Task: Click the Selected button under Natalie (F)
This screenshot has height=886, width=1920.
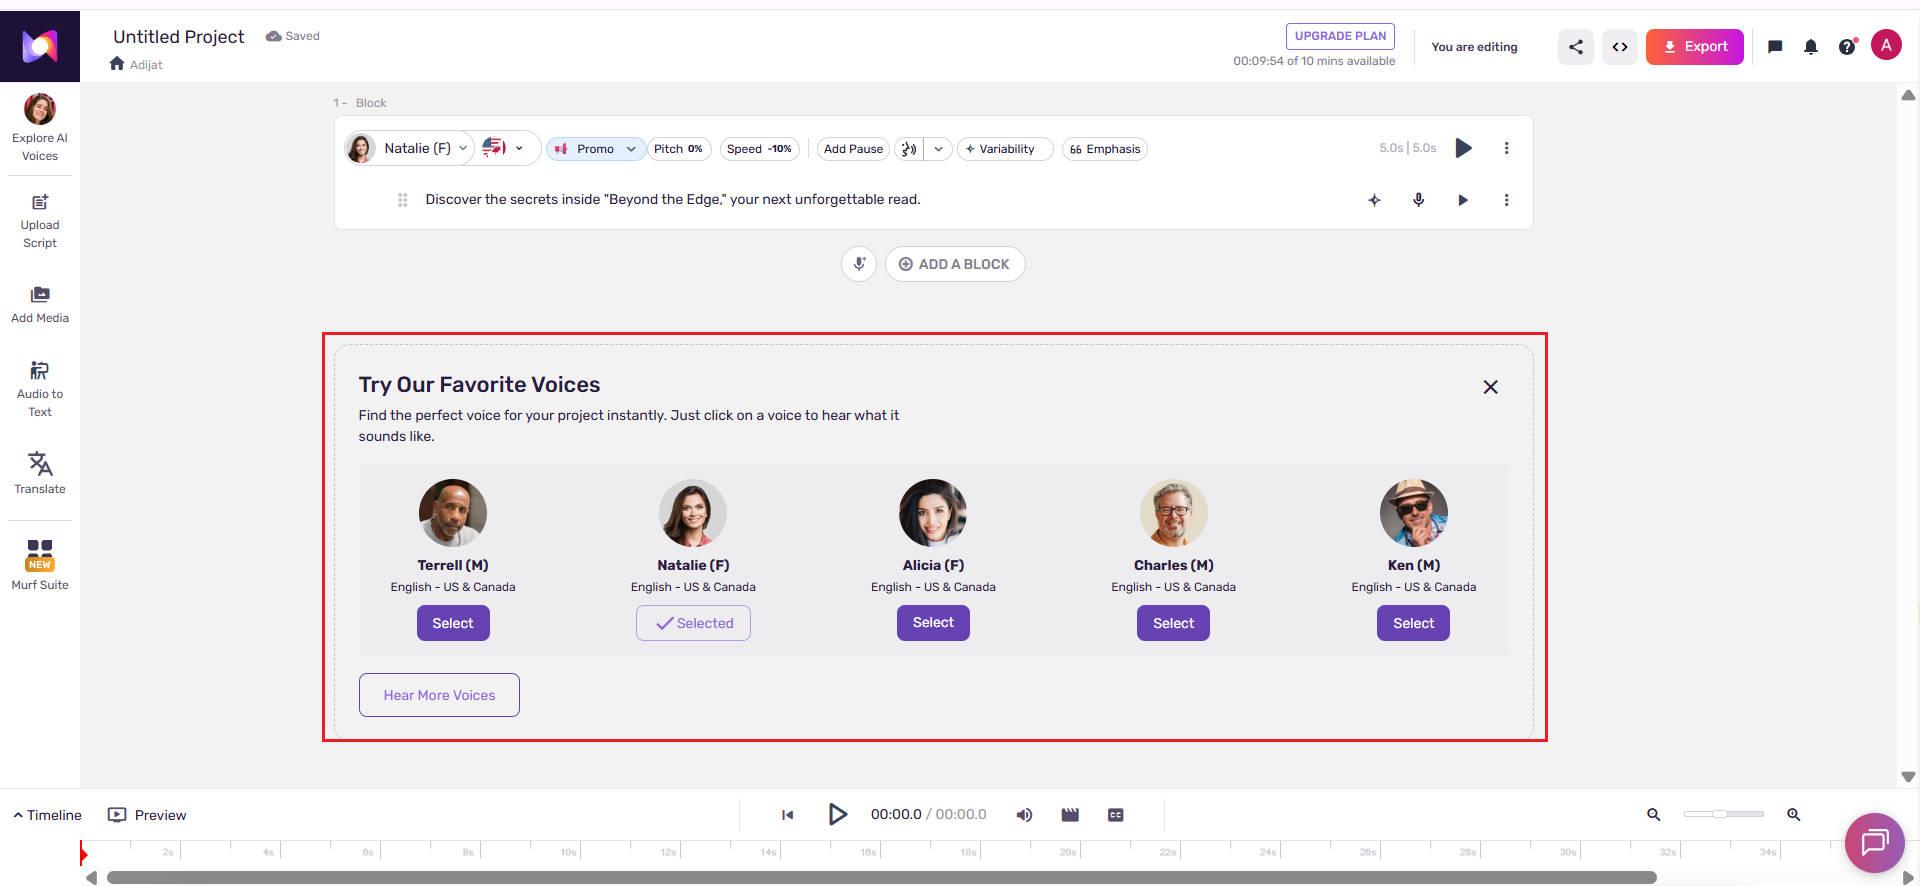Action: coord(693,623)
